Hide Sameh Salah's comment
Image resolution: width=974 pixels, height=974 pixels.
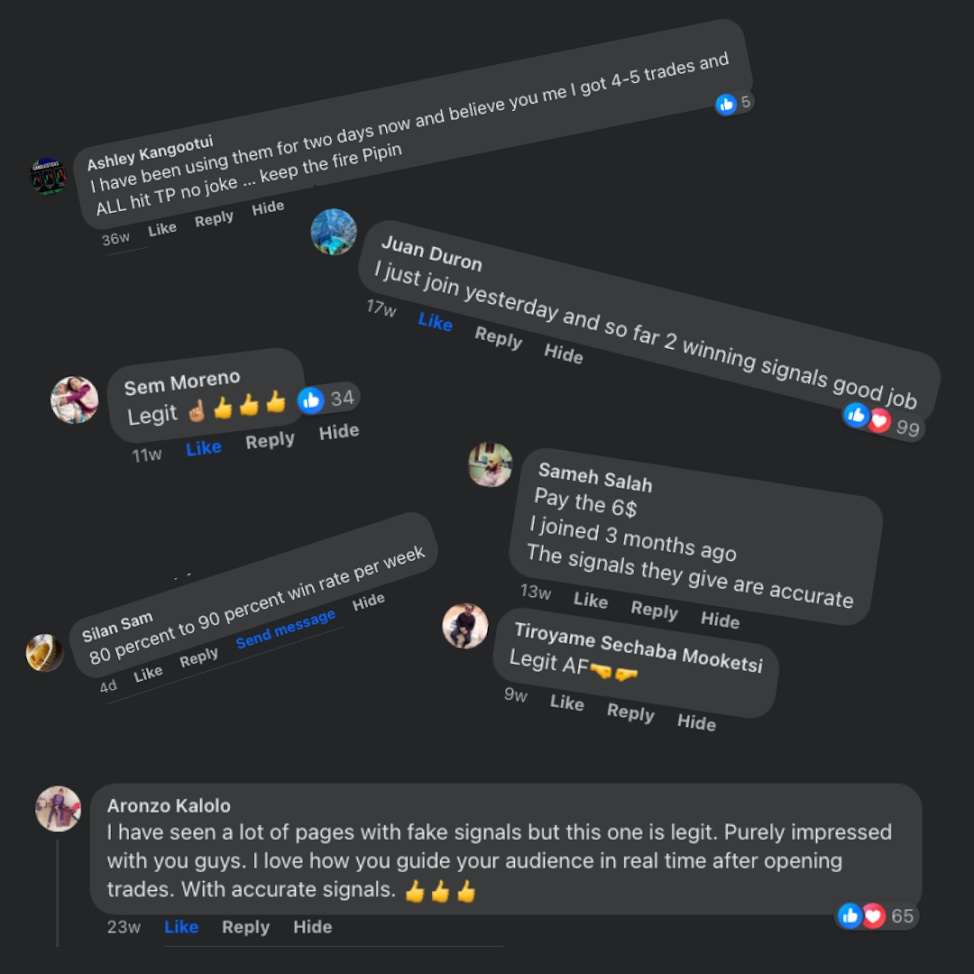[720, 619]
